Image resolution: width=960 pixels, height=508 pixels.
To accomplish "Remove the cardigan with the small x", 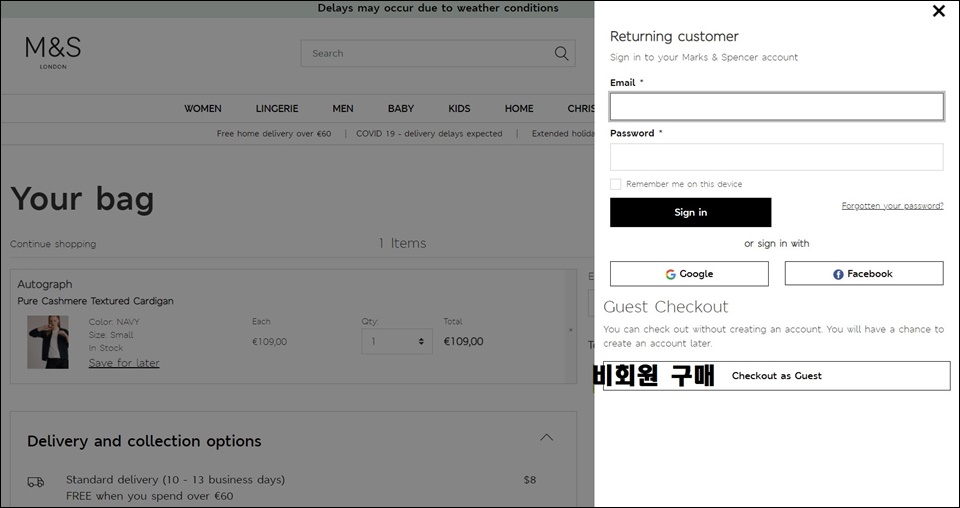I will pos(571,330).
